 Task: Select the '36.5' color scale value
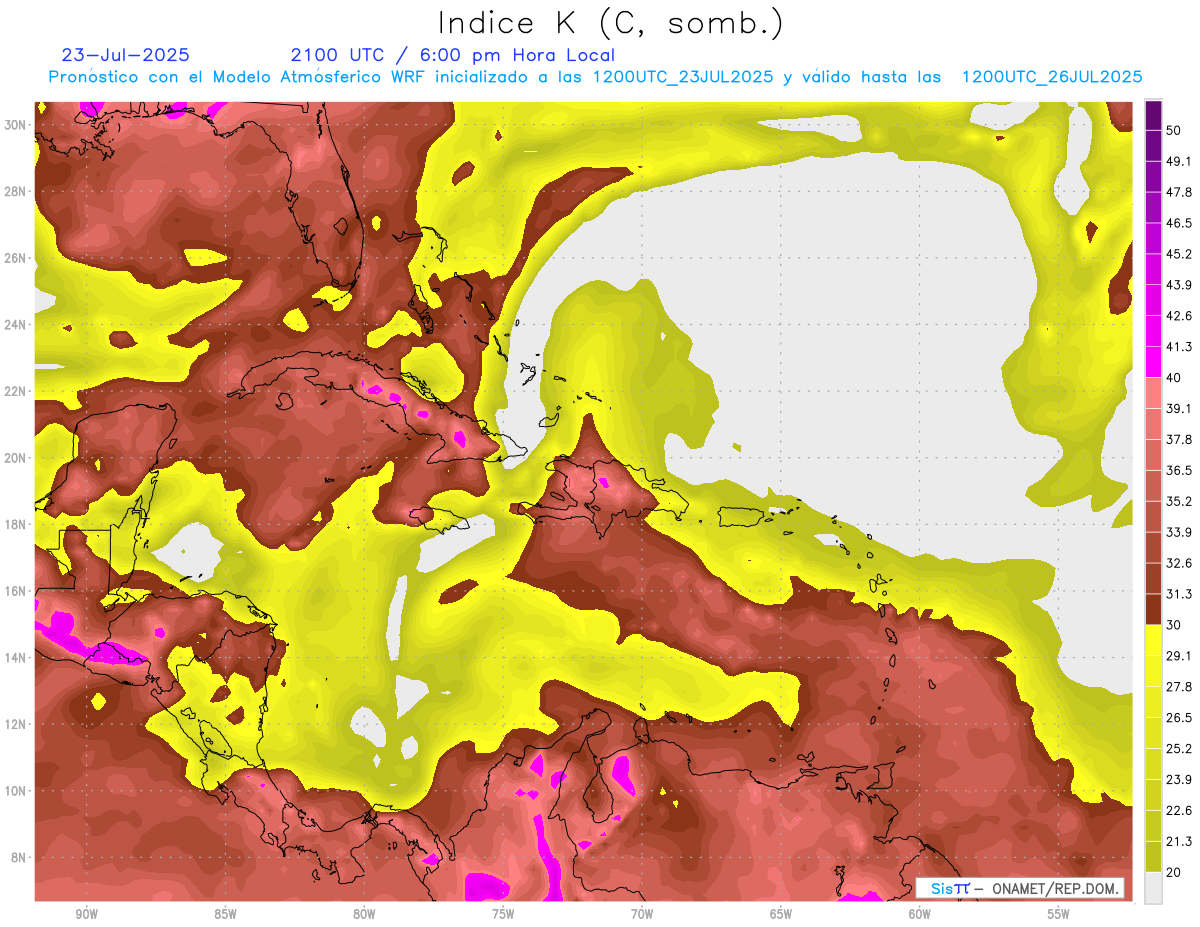1178,470
